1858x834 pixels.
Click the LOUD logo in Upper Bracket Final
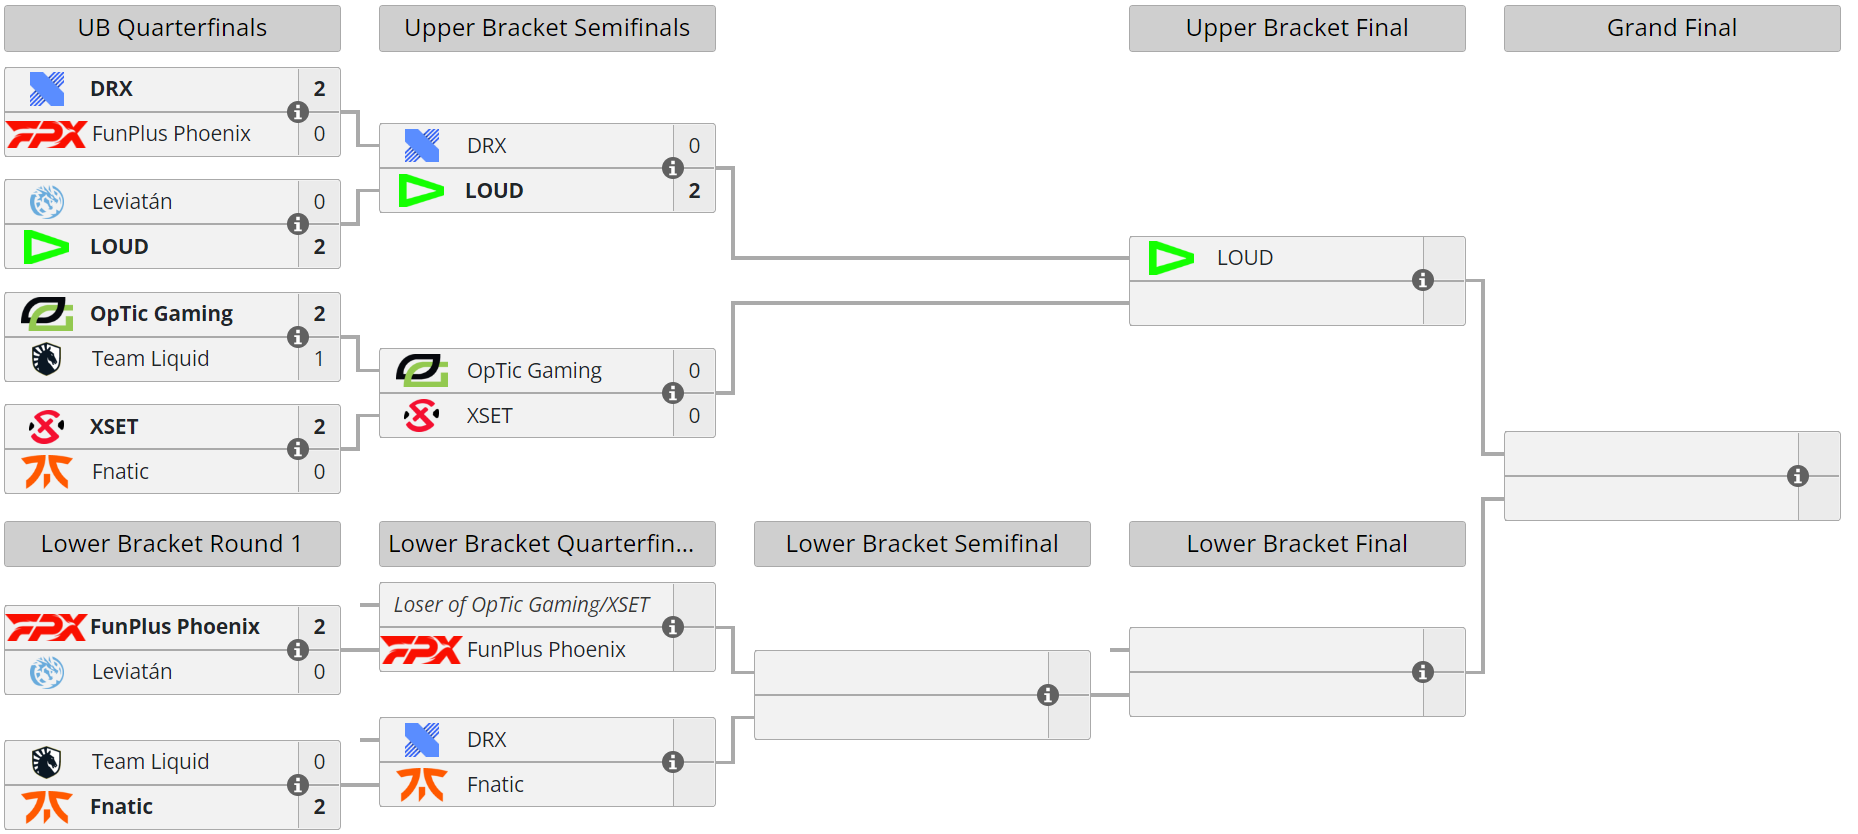(1172, 258)
